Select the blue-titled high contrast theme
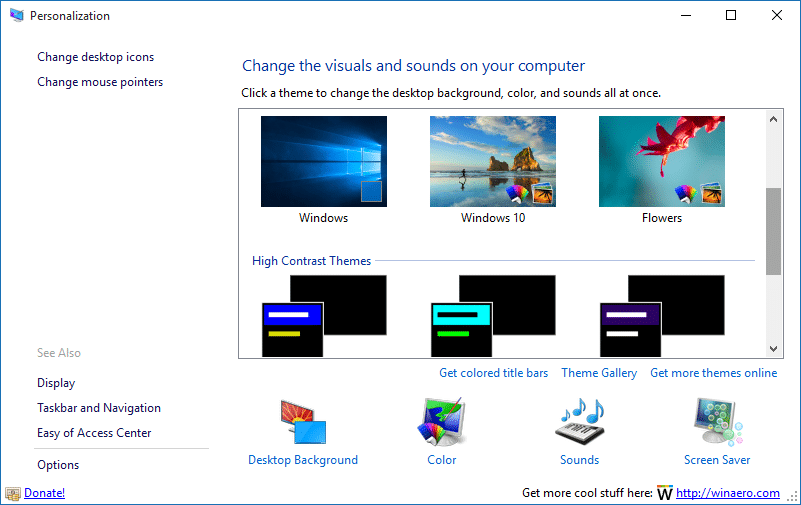The height and width of the screenshot is (505, 801). click(x=324, y=316)
